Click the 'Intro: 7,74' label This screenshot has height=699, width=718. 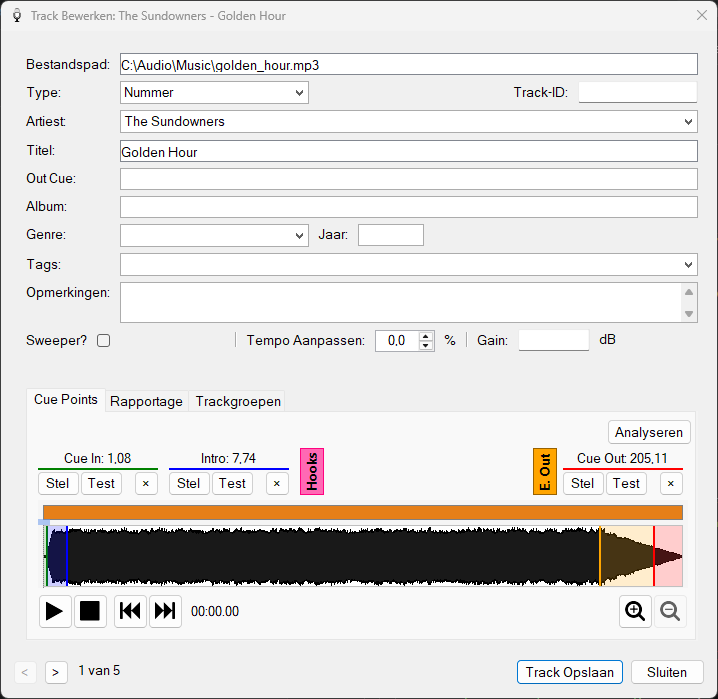(x=228, y=459)
